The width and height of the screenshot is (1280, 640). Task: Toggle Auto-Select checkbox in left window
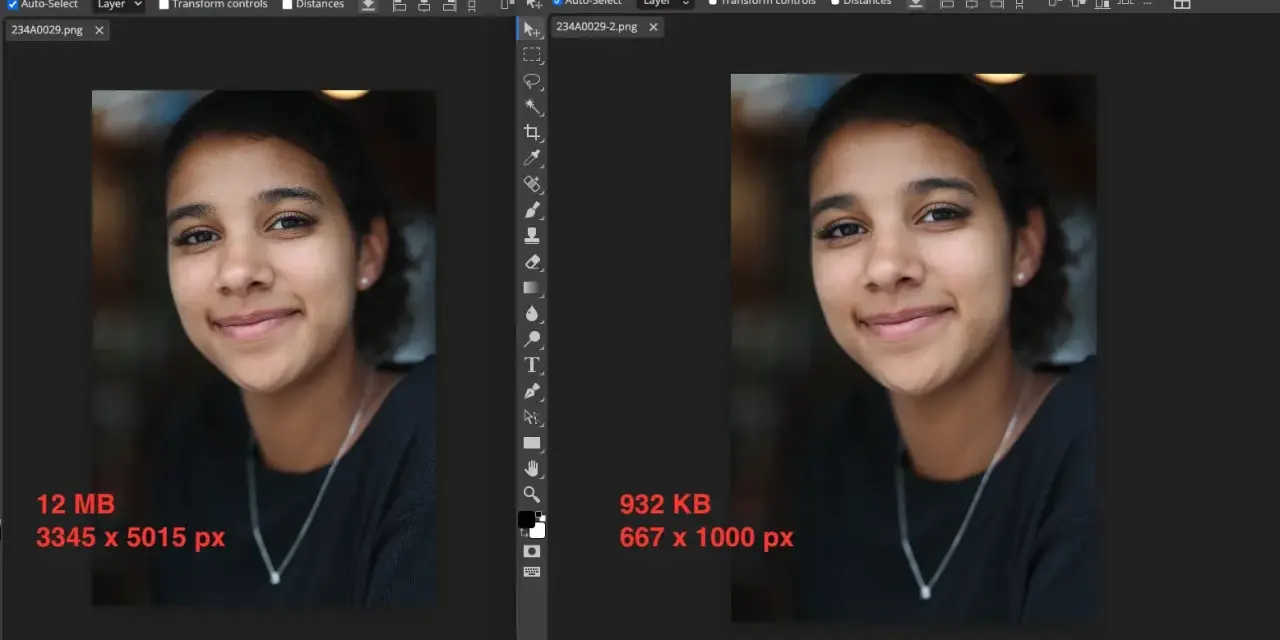tap(13, 4)
